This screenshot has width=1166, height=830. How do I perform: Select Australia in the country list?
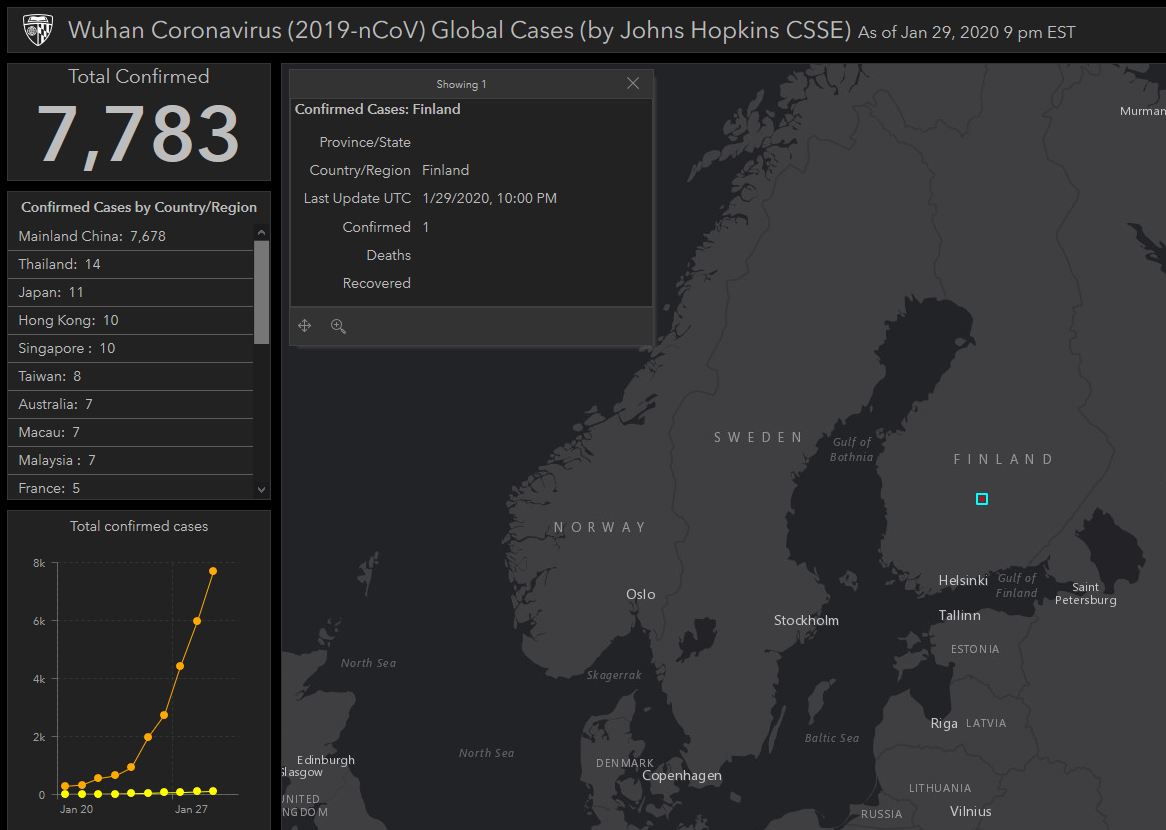click(x=56, y=405)
